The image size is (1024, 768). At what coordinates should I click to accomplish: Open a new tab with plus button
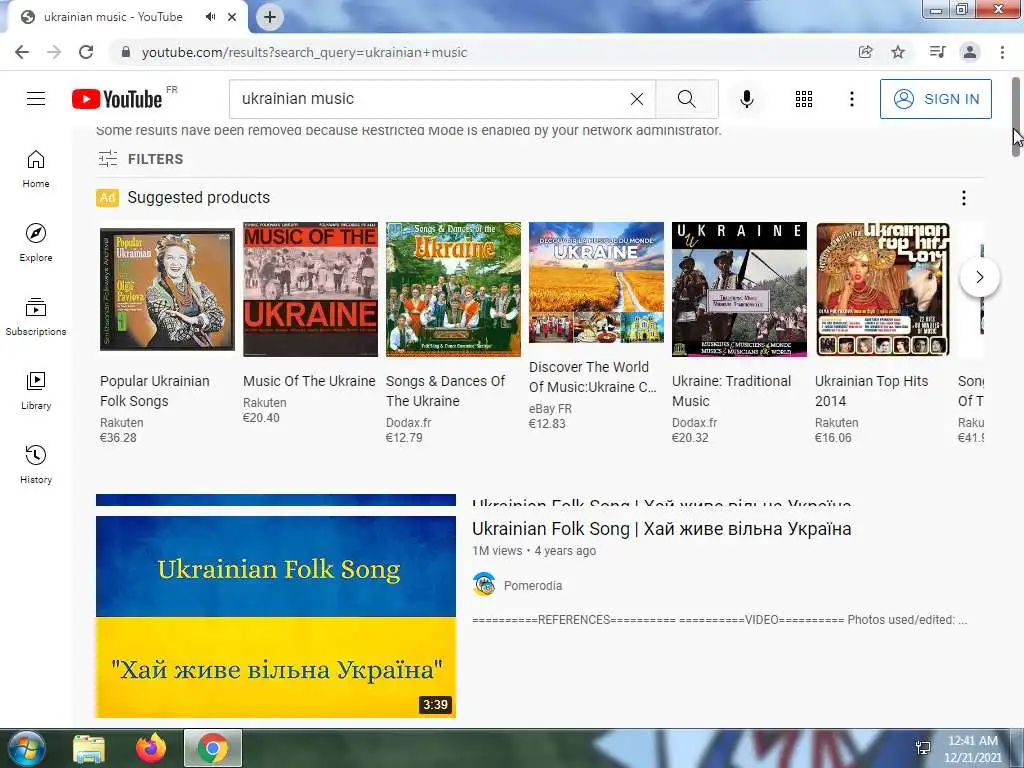click(x=270, y=17)
